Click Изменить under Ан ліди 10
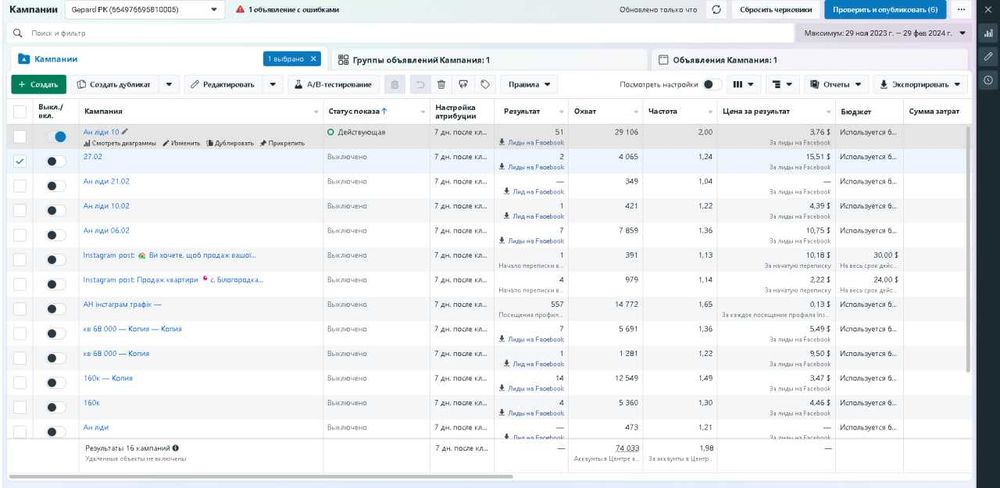The image size is (1000, 488). tap(181, 143)
